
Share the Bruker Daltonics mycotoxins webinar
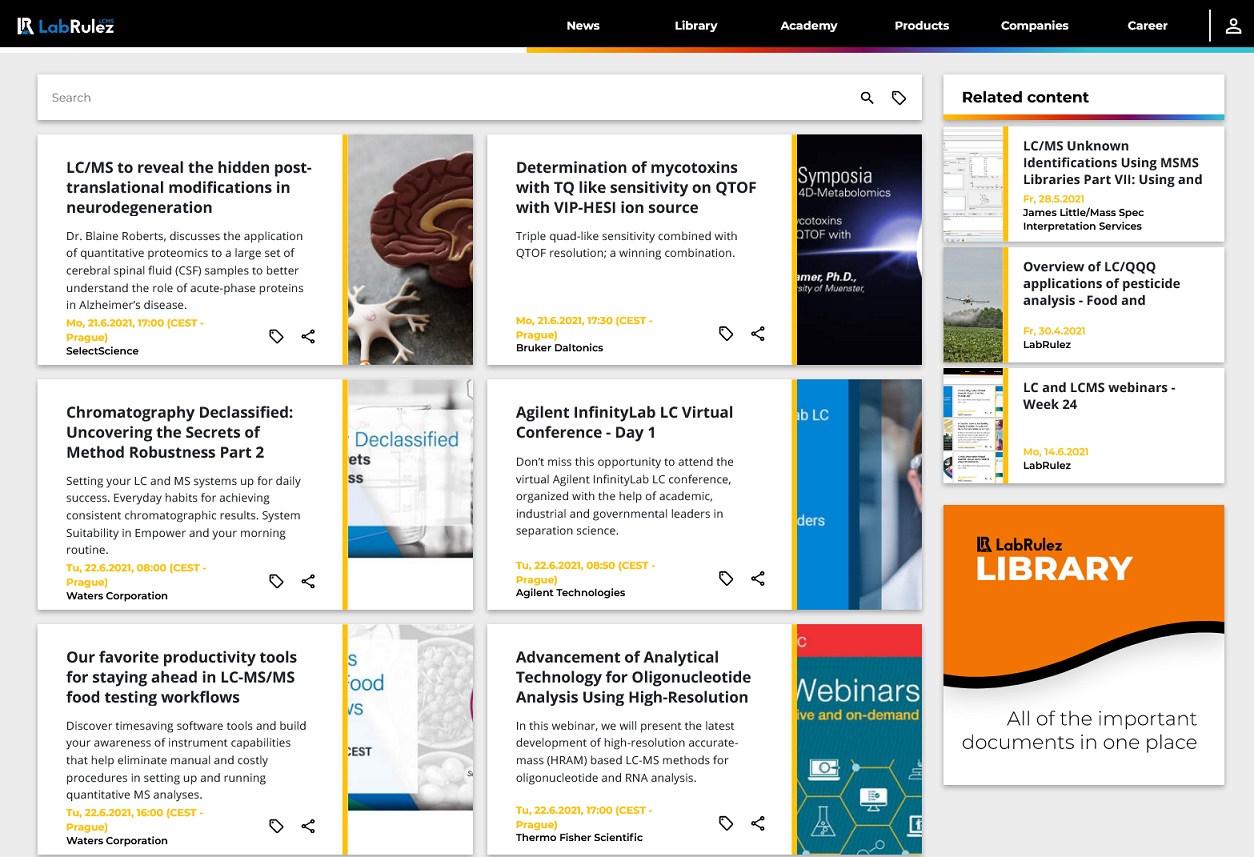(x=758, y=333)
